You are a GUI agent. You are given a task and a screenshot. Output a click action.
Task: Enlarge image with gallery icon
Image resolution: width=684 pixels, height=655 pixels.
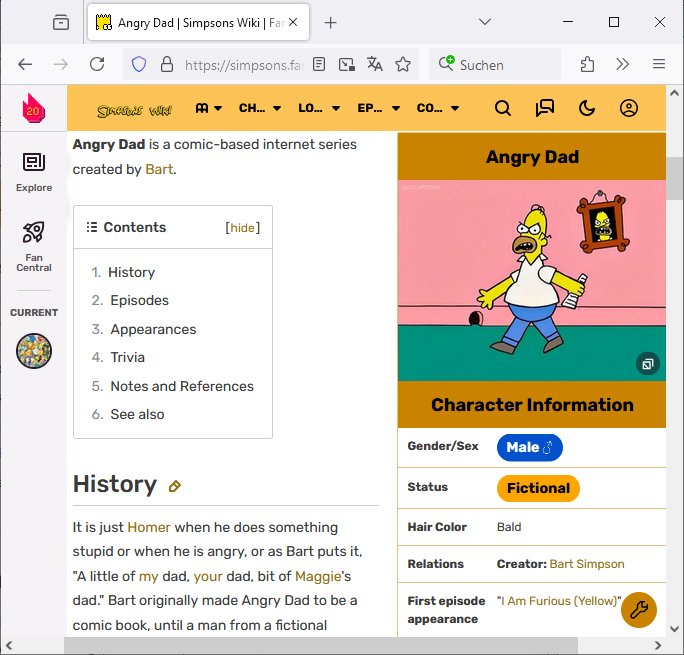tap(647, 364)
